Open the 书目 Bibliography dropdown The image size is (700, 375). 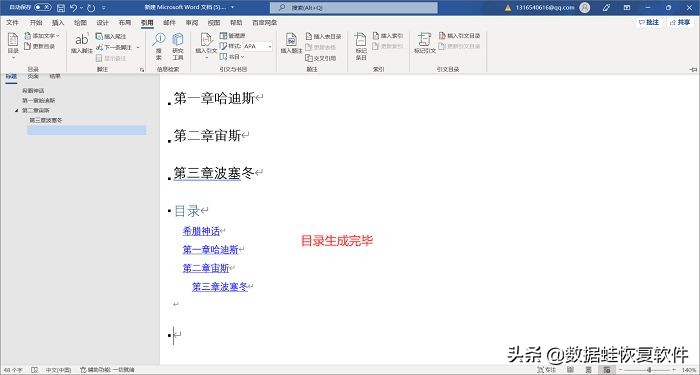(x=232, y=57)
